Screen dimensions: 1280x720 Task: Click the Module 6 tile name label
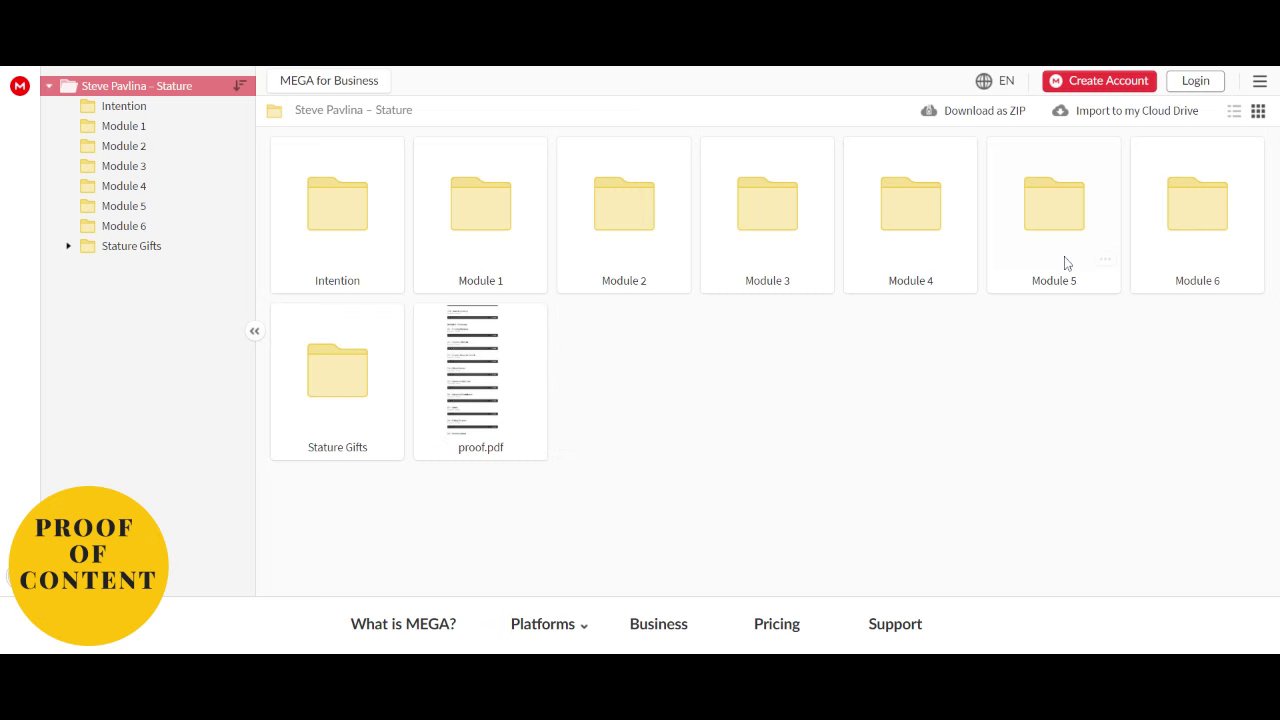[x=1197, y=281]
